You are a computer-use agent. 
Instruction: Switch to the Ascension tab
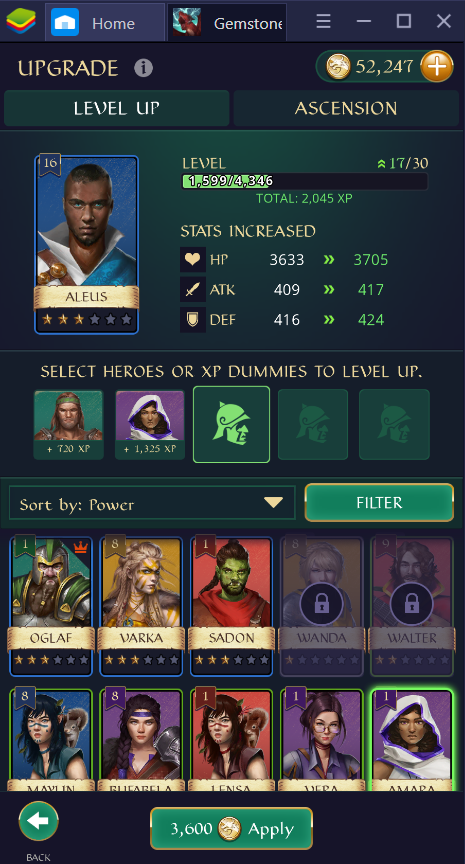coord(346,108)
